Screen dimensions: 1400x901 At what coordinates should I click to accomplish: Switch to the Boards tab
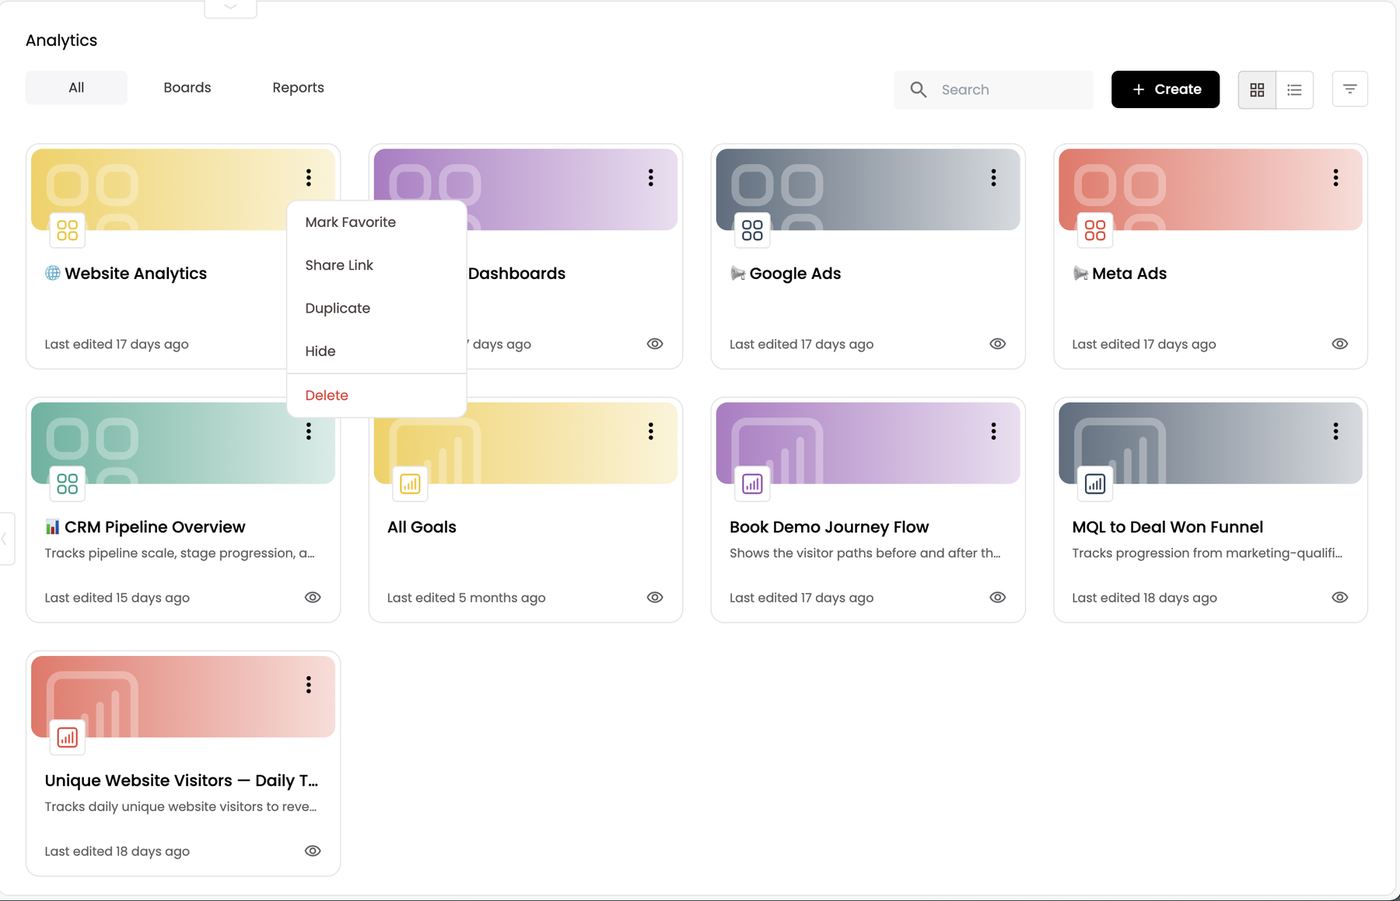(187, 88)
